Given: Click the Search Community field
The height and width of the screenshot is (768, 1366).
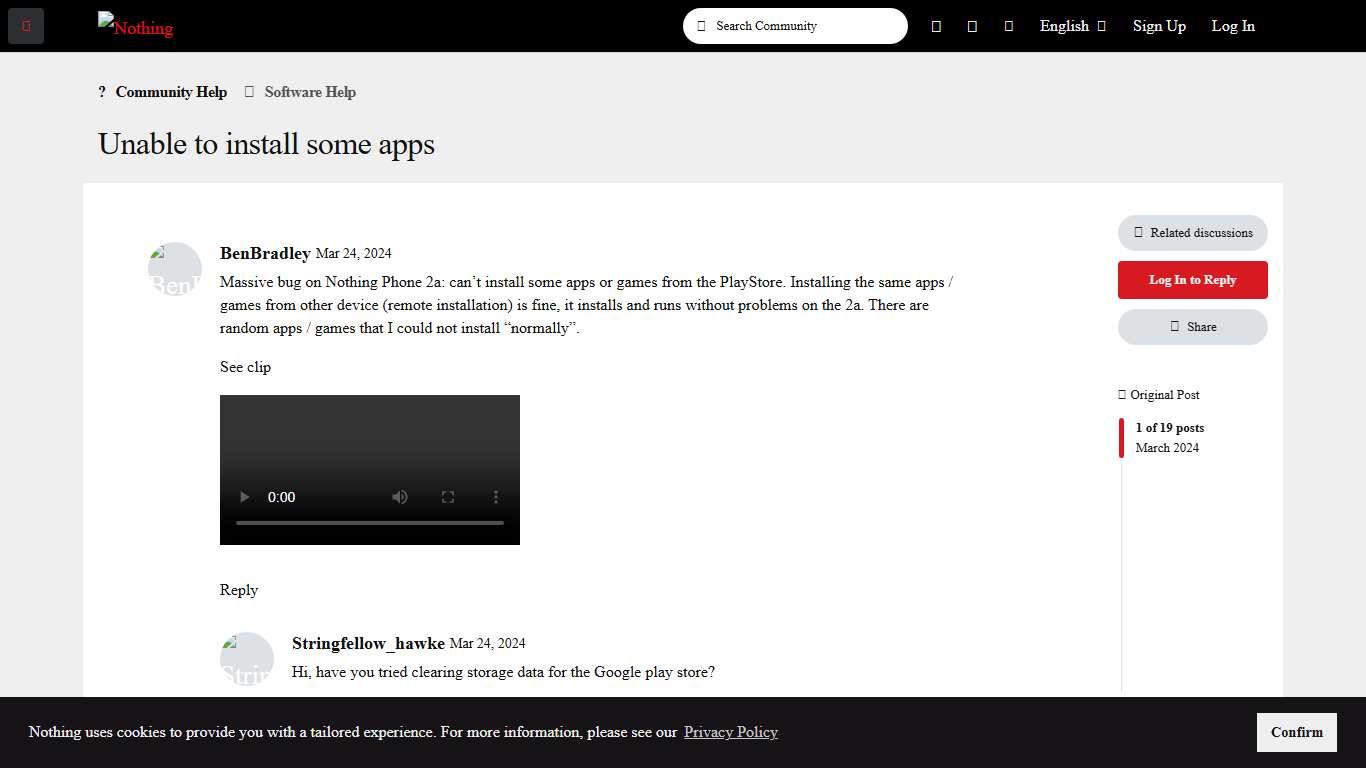Looking at the screenshot, I should 800,26.
